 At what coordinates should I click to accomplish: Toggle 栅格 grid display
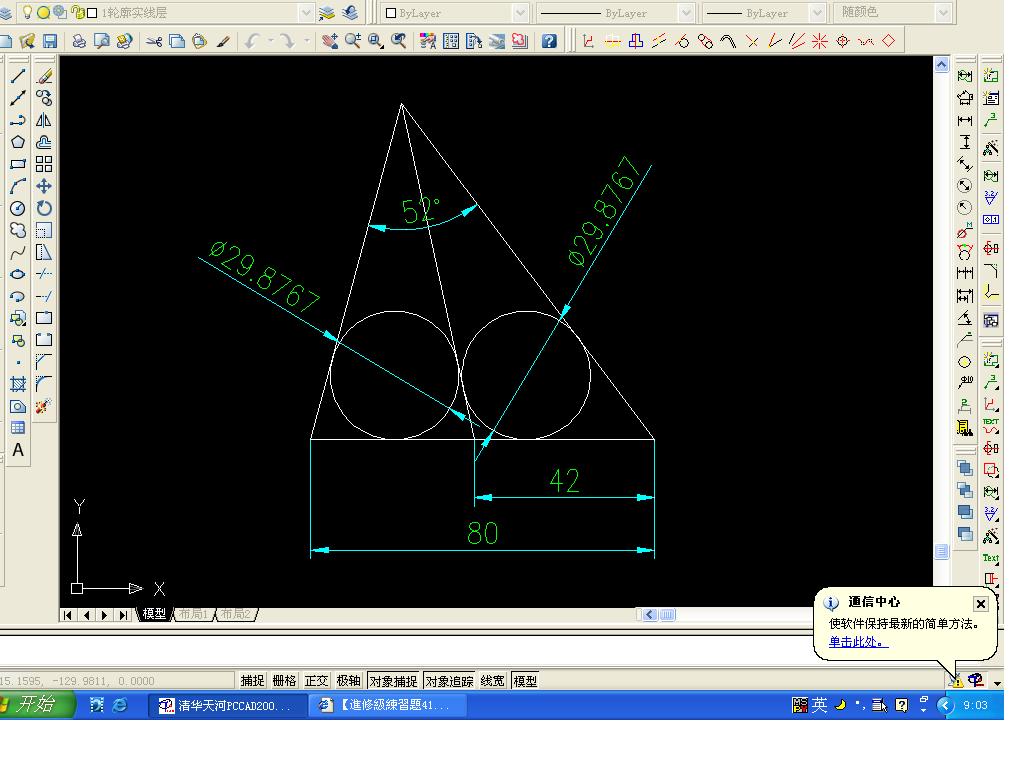point(284,681)
